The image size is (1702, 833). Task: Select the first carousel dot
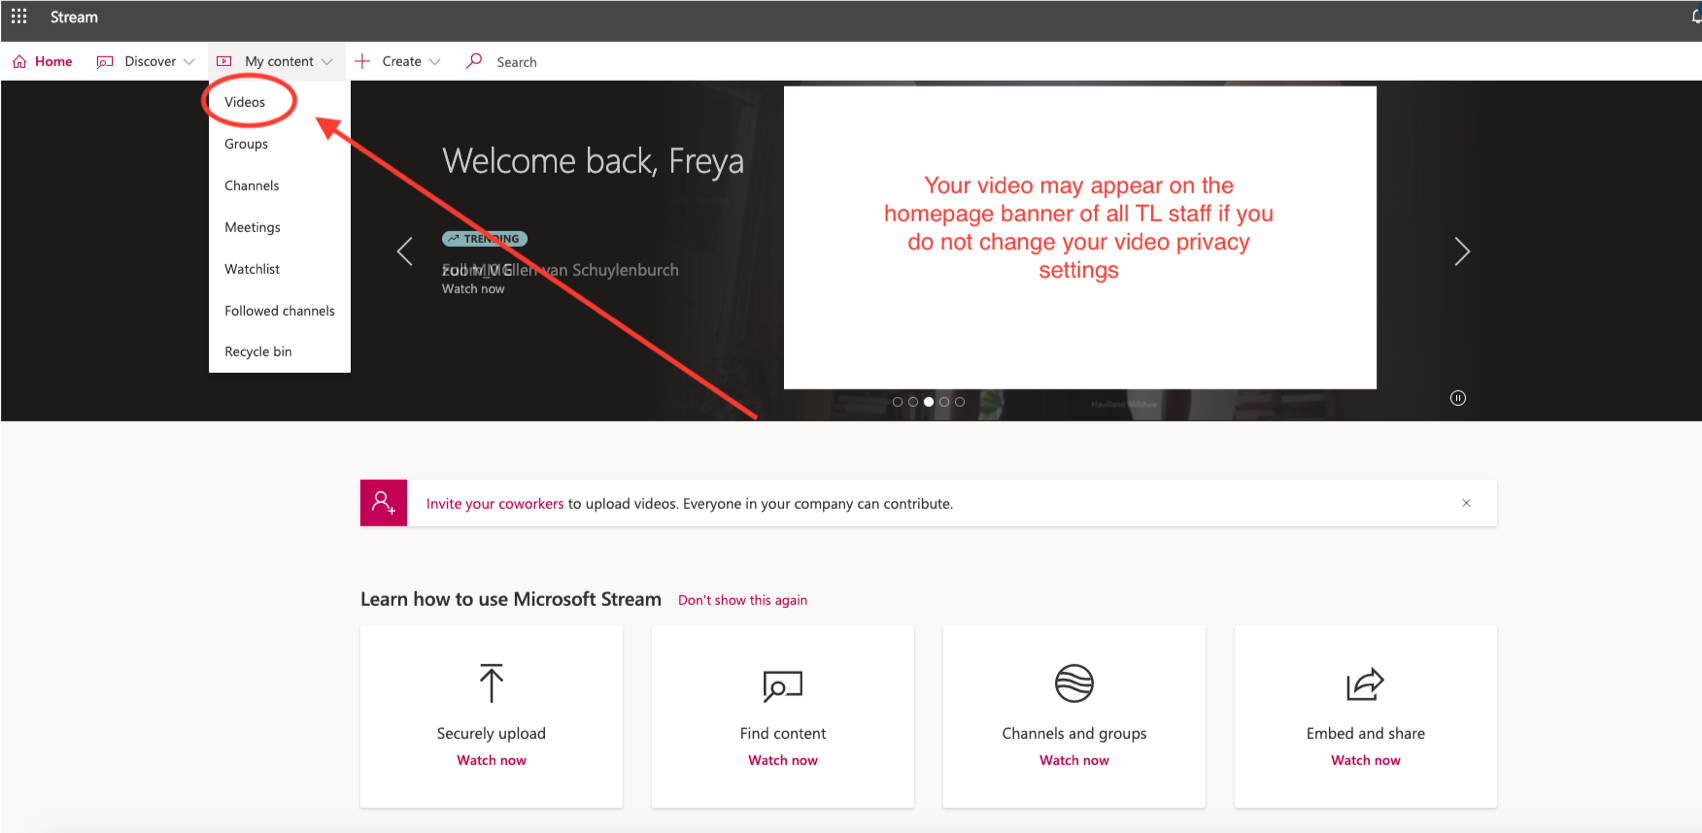click(898, 402)
